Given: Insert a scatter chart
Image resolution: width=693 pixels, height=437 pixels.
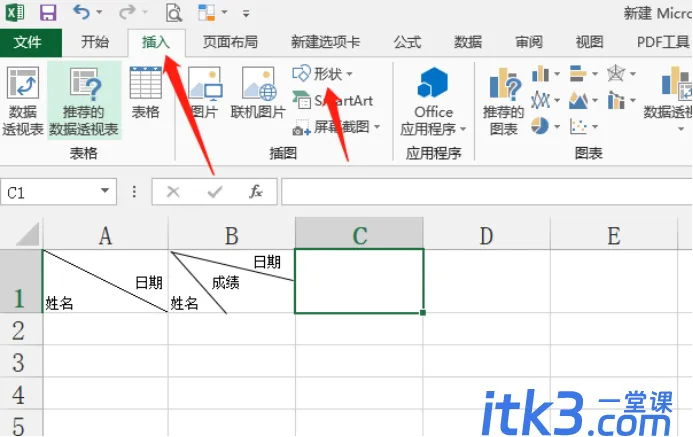Looking at the screenshot, I should (x=583, y=127).
